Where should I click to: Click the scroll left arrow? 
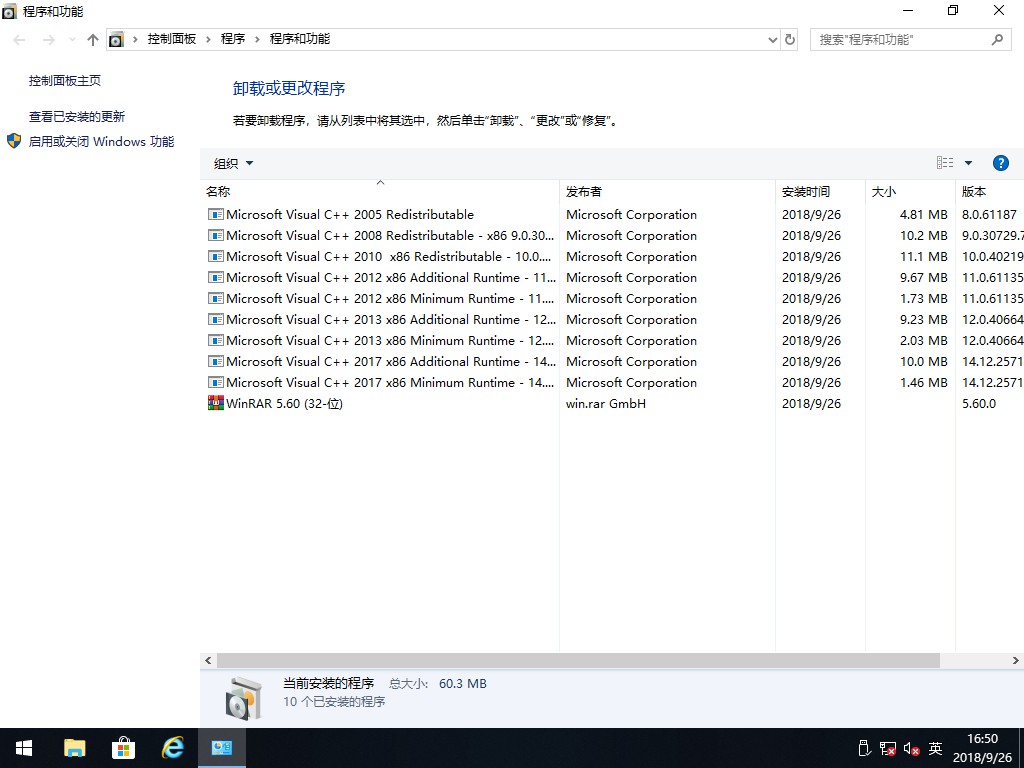click(208, 660)
